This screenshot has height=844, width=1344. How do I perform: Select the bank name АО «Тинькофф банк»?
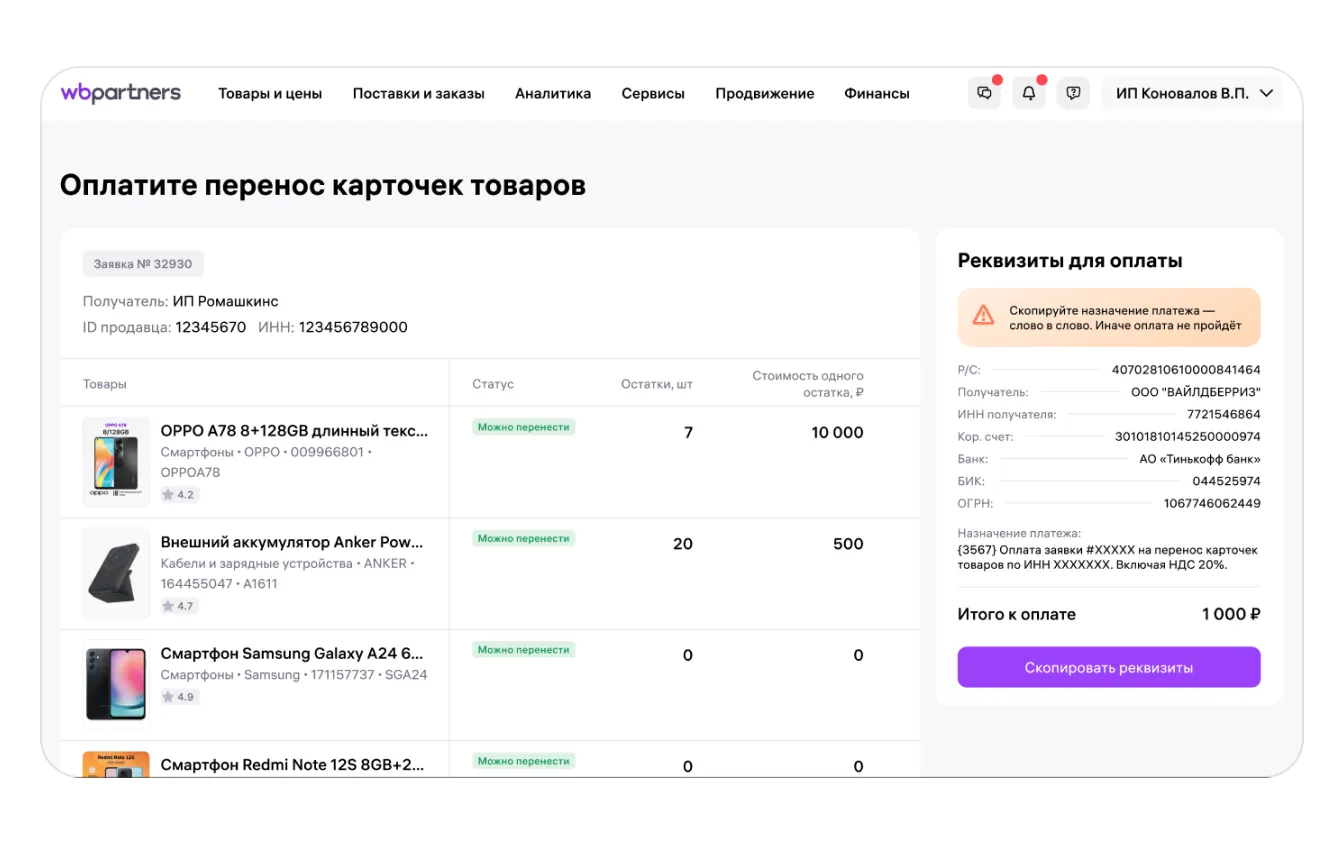click(x=1200, y=459)
